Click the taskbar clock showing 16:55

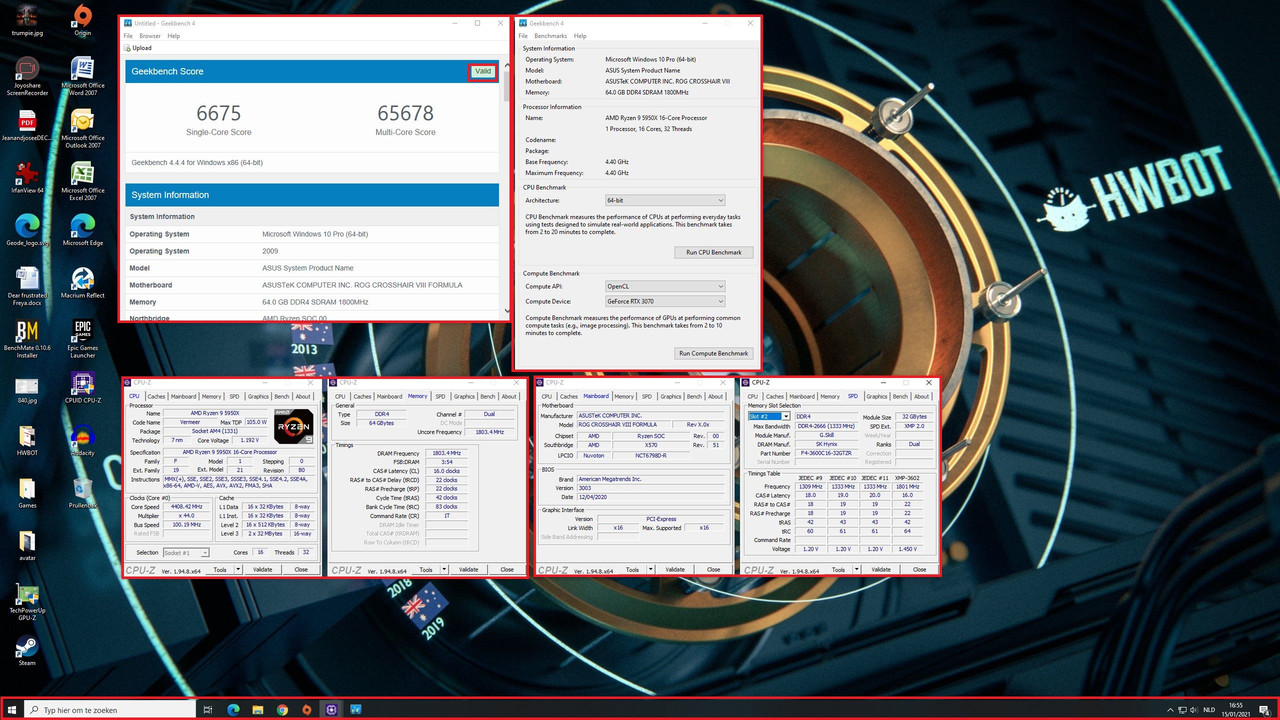[x=1236, y=710]
